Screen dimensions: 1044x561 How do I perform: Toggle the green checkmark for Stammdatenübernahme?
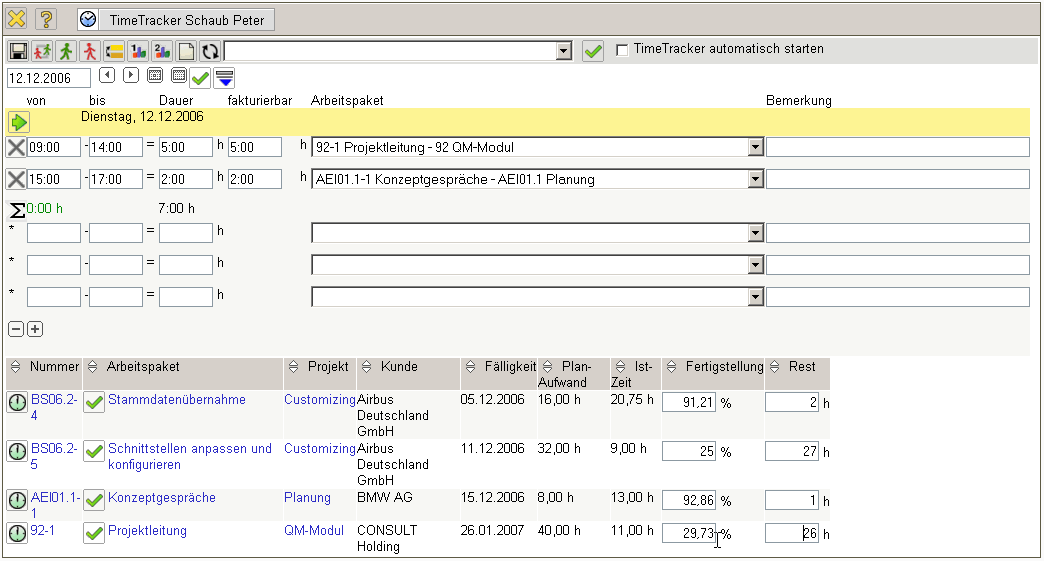94,402
